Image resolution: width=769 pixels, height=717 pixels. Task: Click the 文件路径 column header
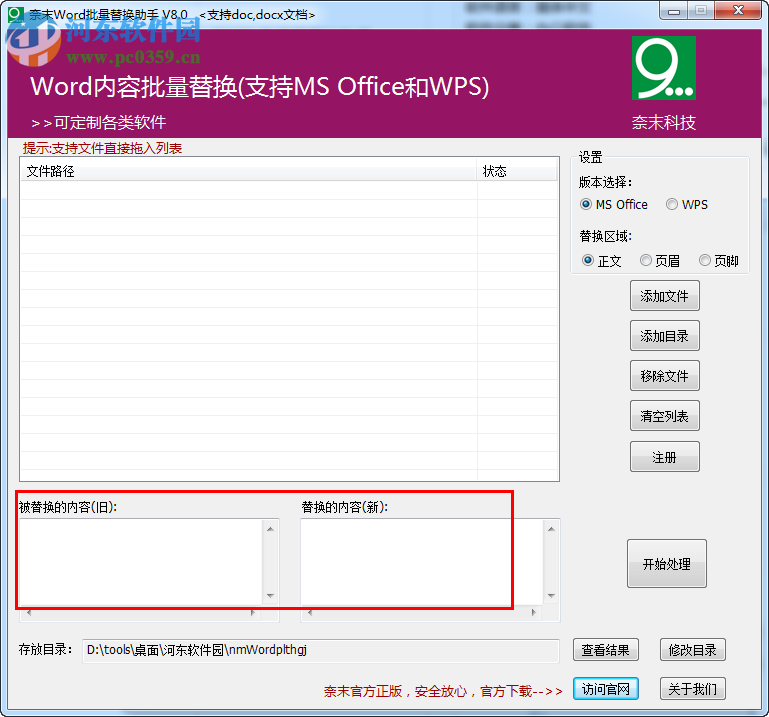(248, 171)
